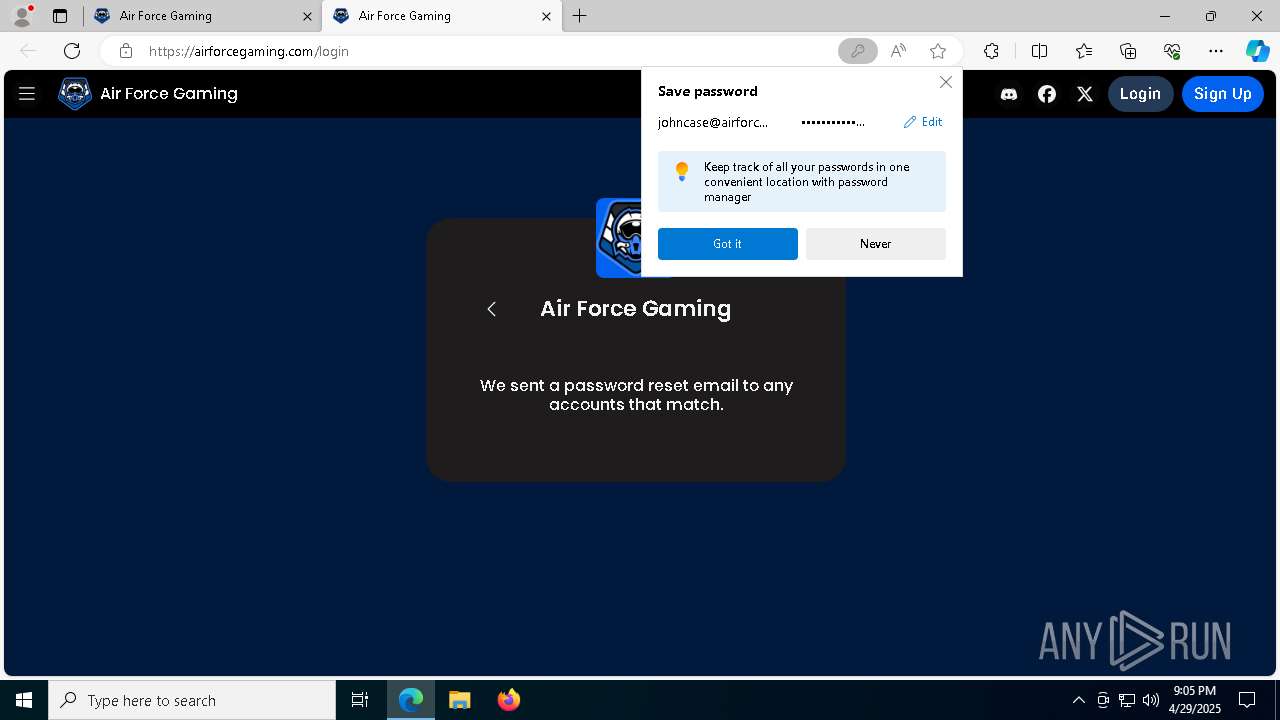
Task: Click the saved username johncase@airforc...
Action: [x=713, y=122]
